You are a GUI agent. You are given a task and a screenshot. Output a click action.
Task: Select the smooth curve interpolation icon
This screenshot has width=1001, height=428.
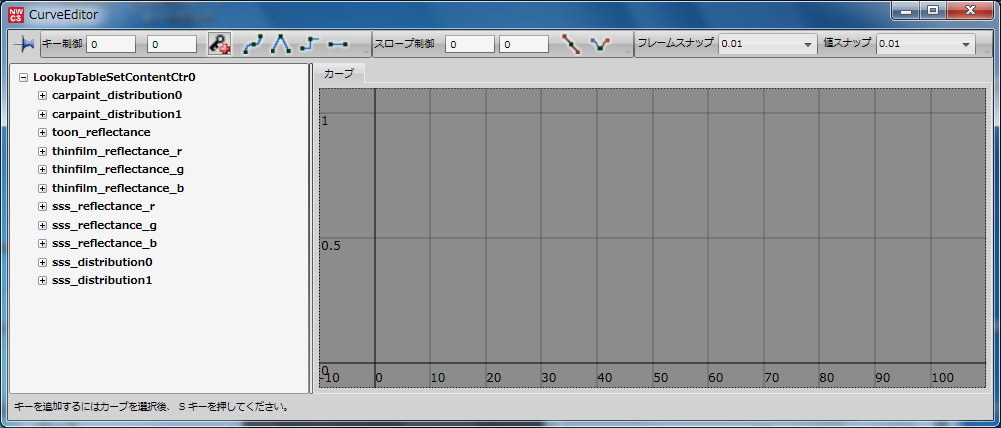coord(254,44)
